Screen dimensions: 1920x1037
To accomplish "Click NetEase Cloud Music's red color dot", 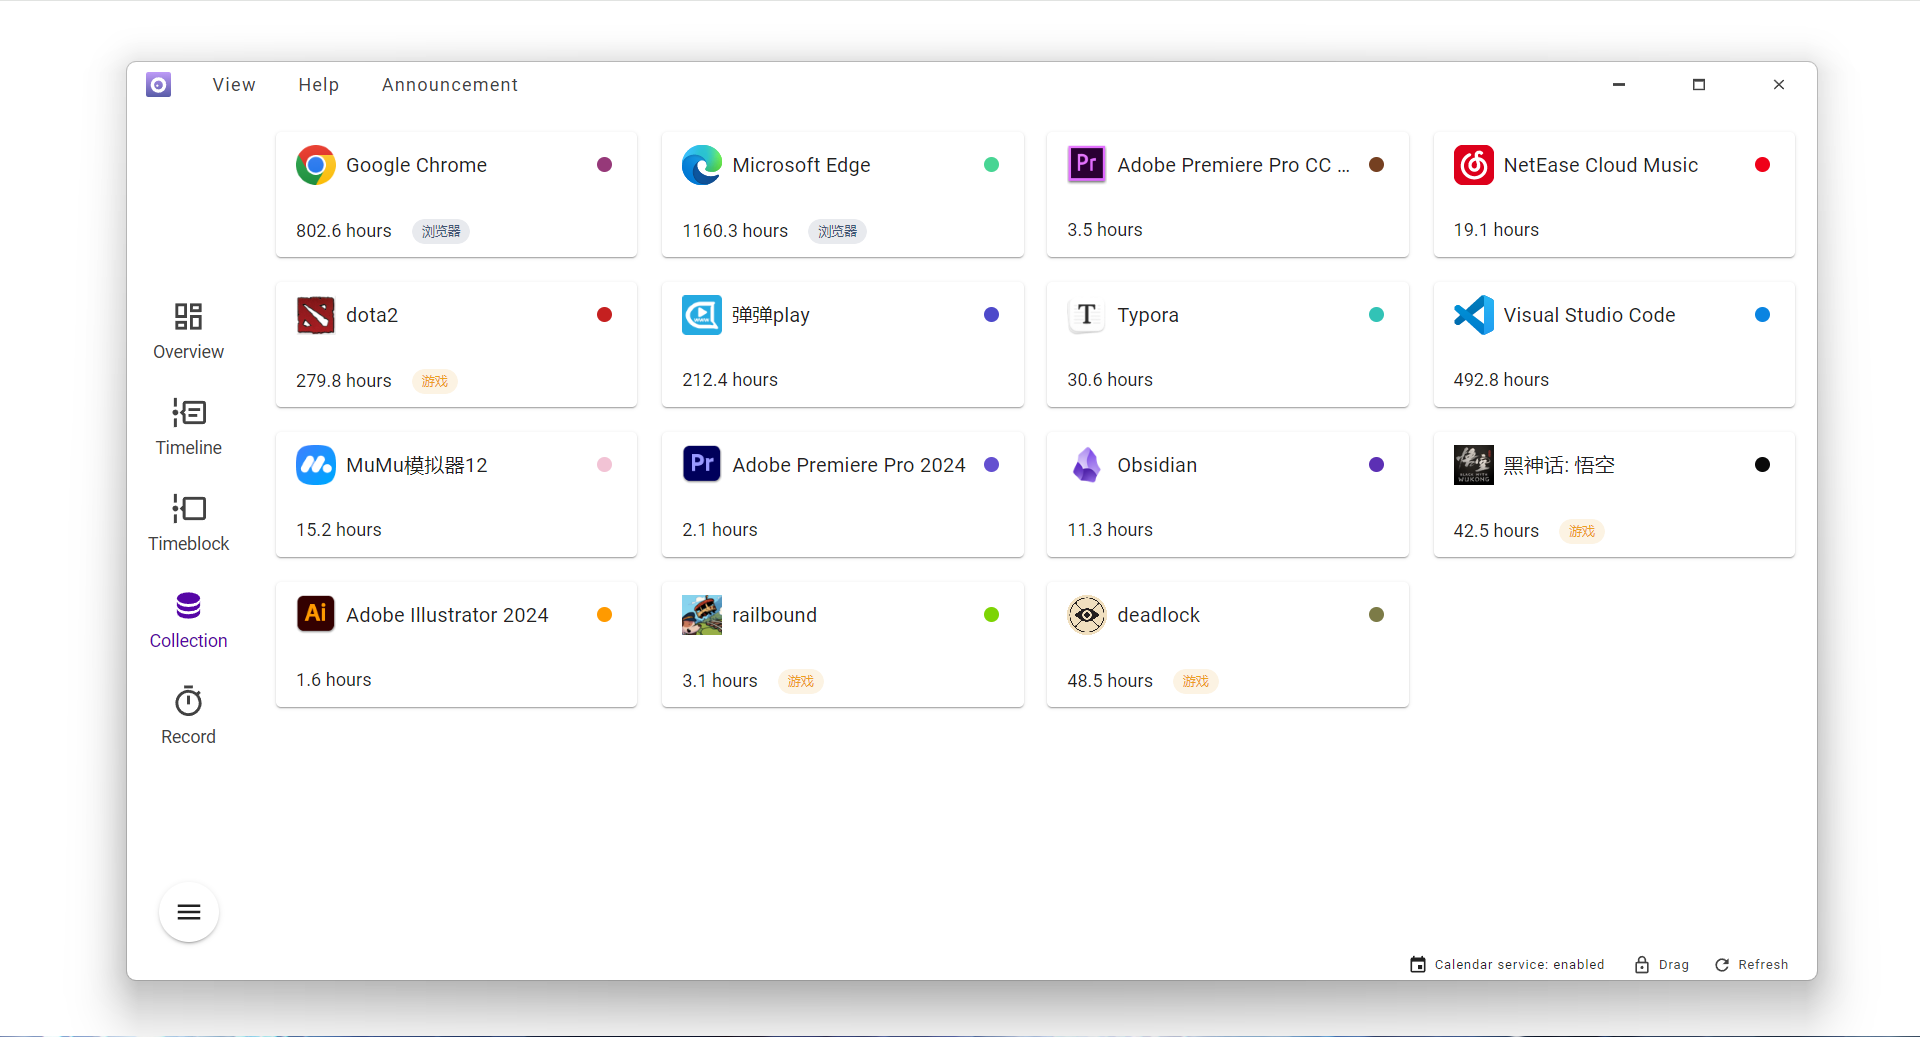I will click(1762, 165).
